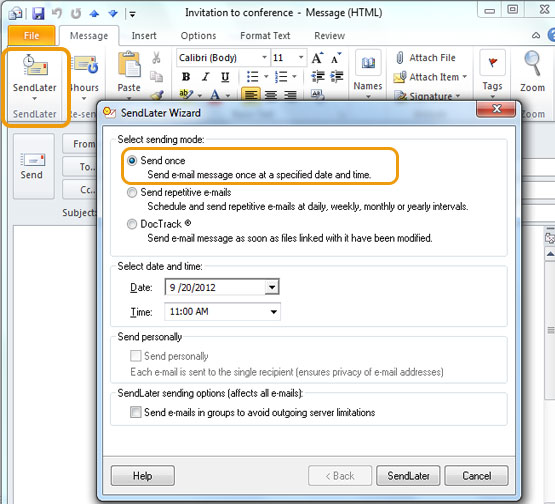Expand the SendLater button arrow
This screenshot has height=504, width=555.
pyautogui.click(x=35, y=99)
